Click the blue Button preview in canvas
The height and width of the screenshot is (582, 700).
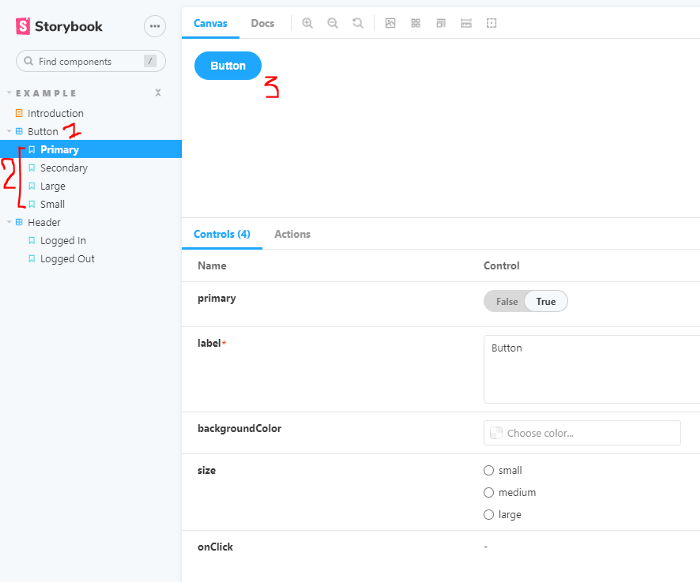228,66
